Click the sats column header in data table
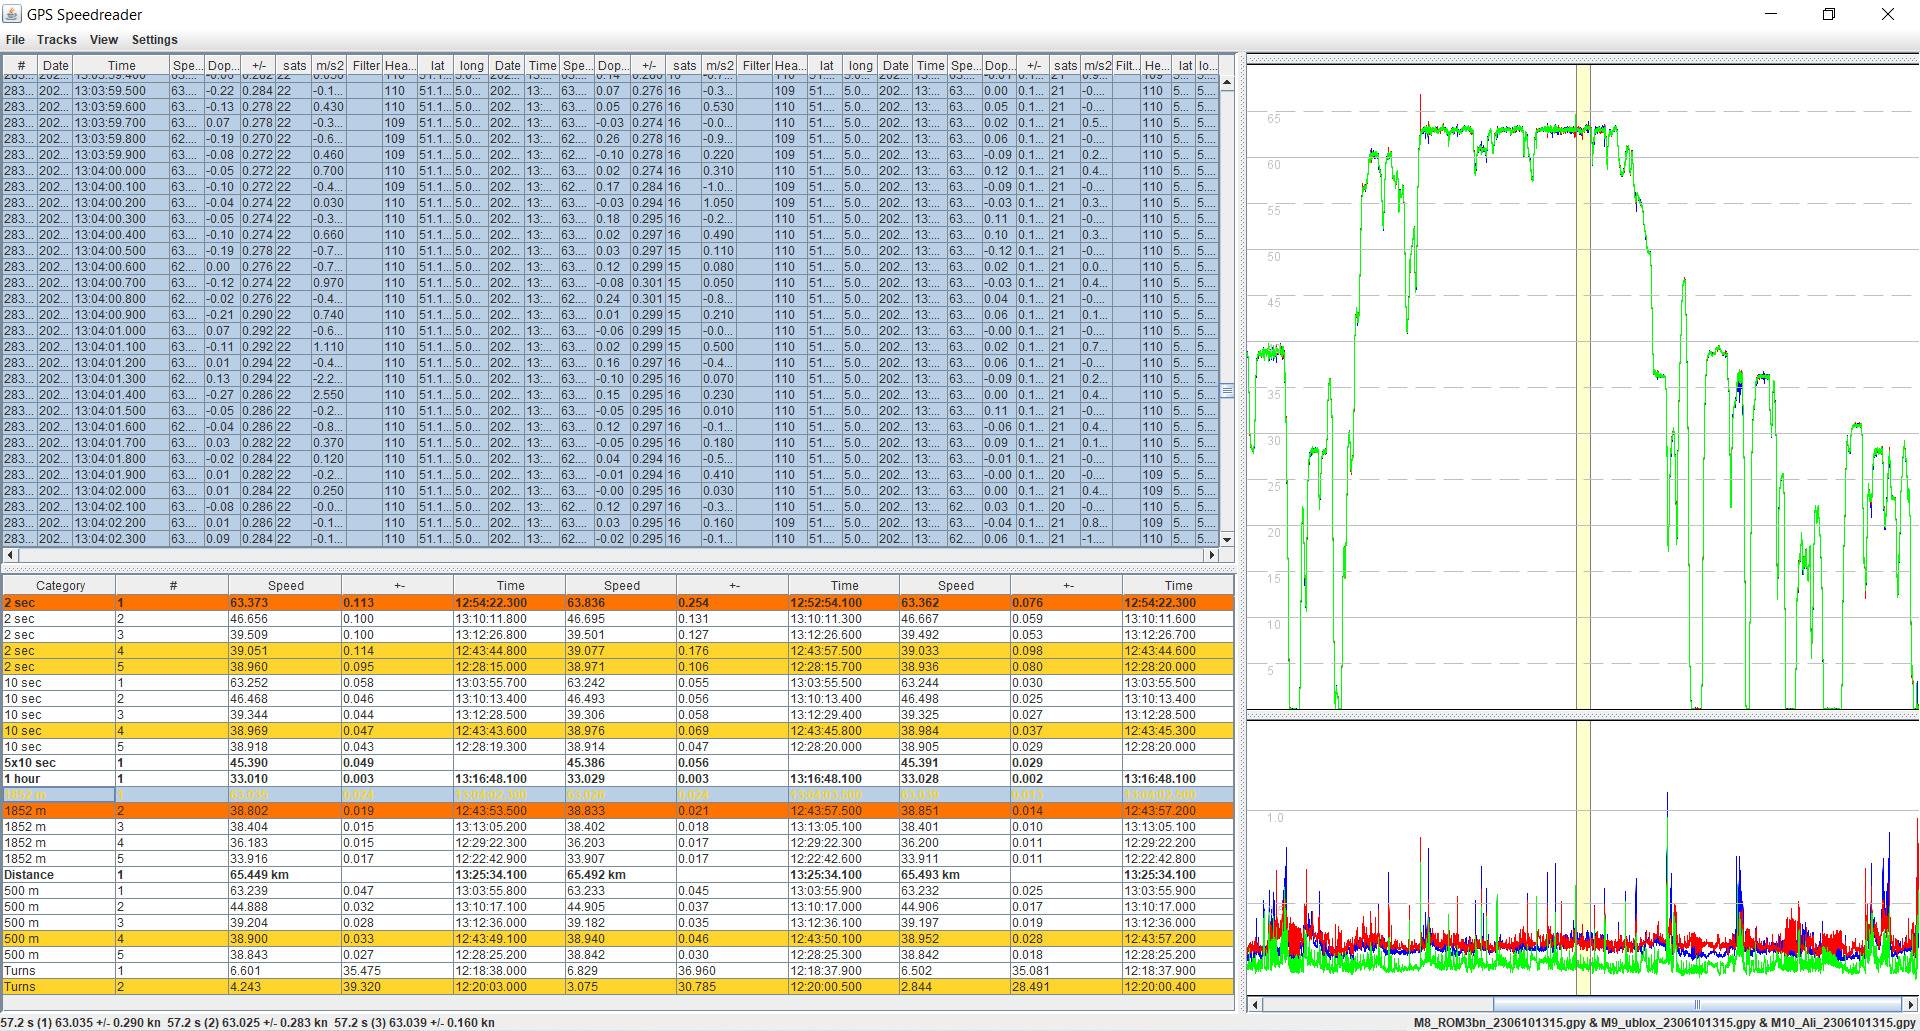The image size is (1920, 1031). coord(294,66)
